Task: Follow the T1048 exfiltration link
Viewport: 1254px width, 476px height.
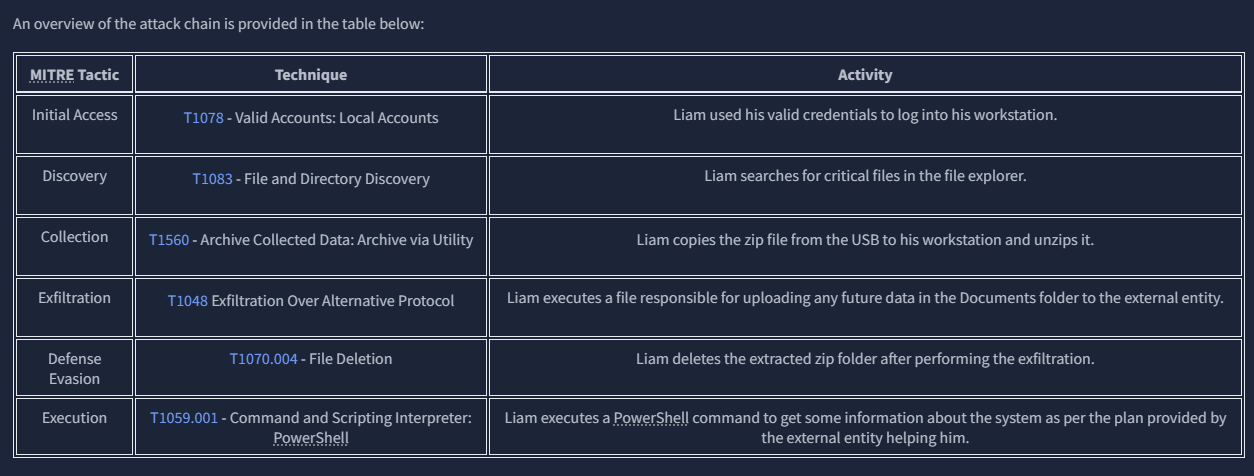Action: pyautogui.click(x=187, y=301)
